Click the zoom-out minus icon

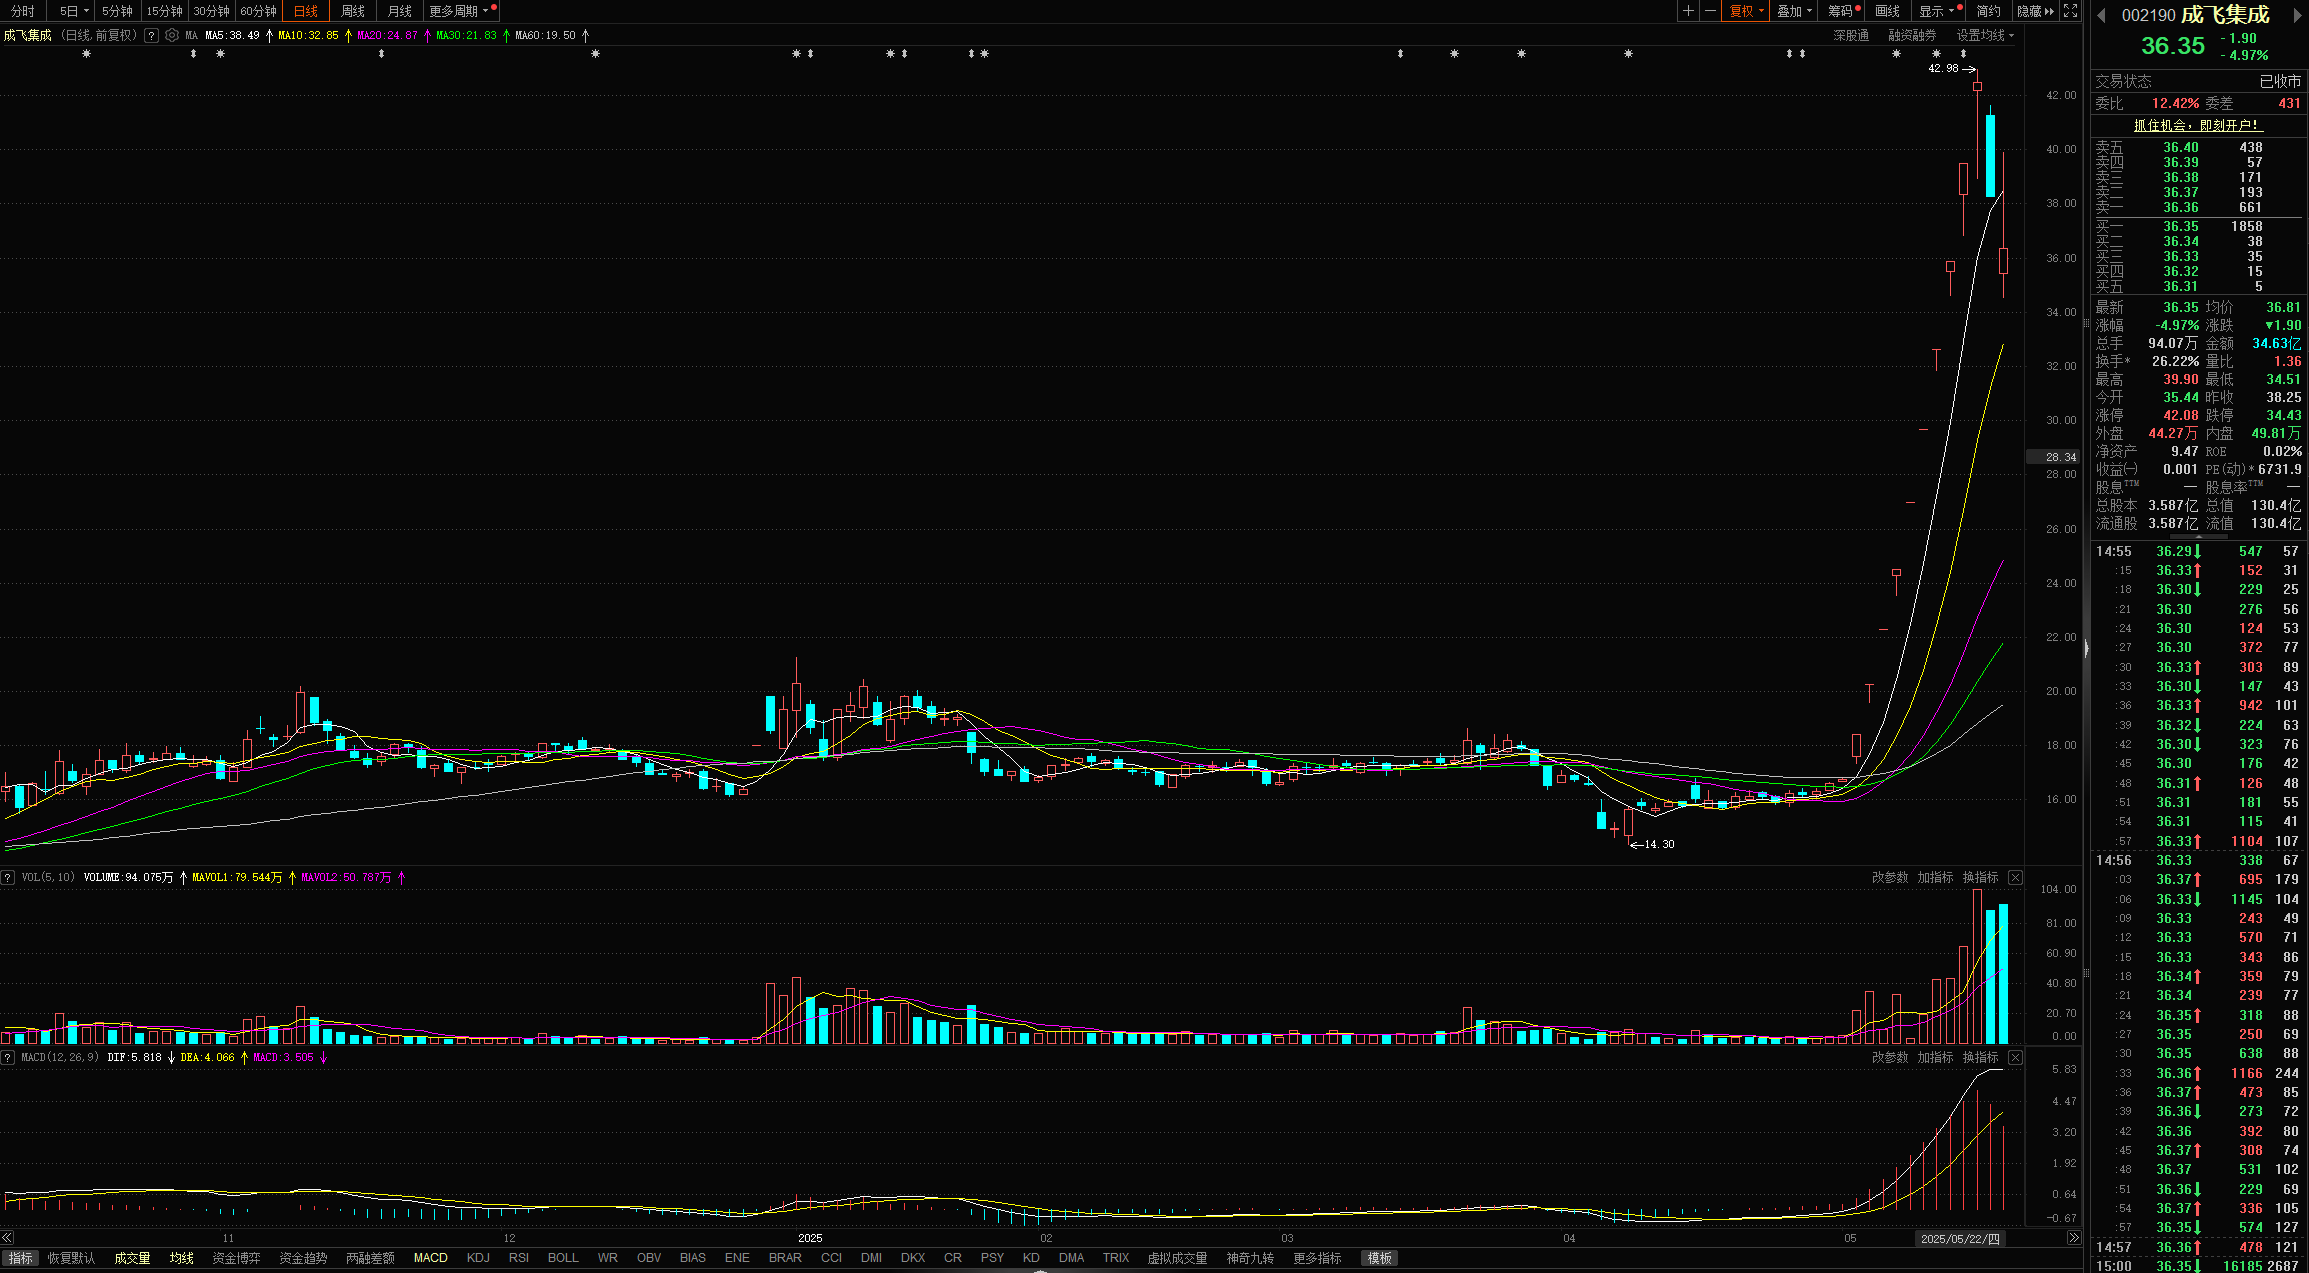coord(1710,11)
